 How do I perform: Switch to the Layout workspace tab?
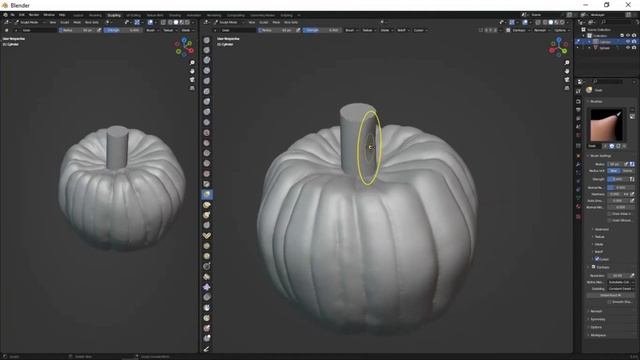[78, 15]
